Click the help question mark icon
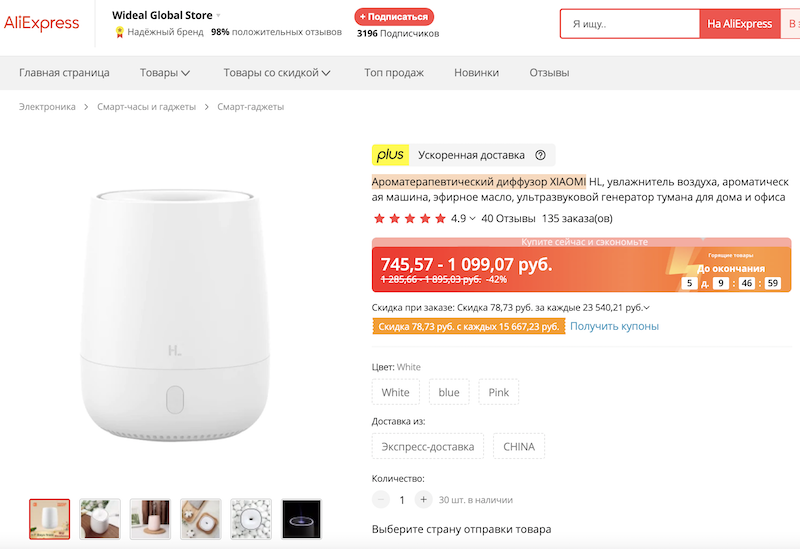 pos(540,155)
